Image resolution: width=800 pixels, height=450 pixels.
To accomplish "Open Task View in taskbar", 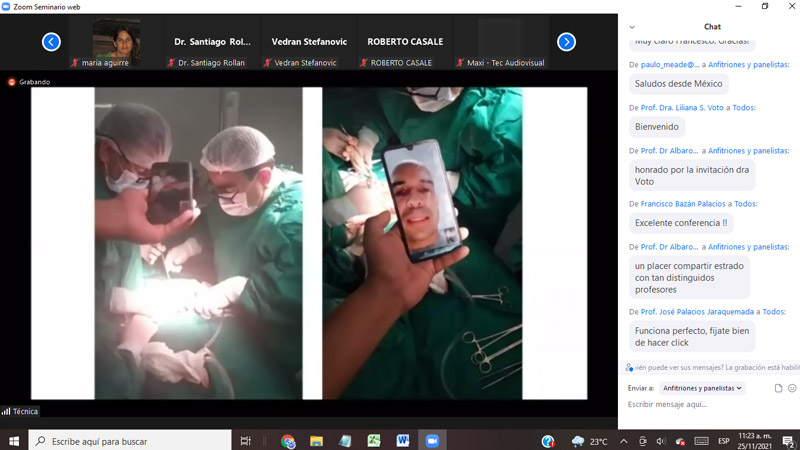I will (245, 441).
